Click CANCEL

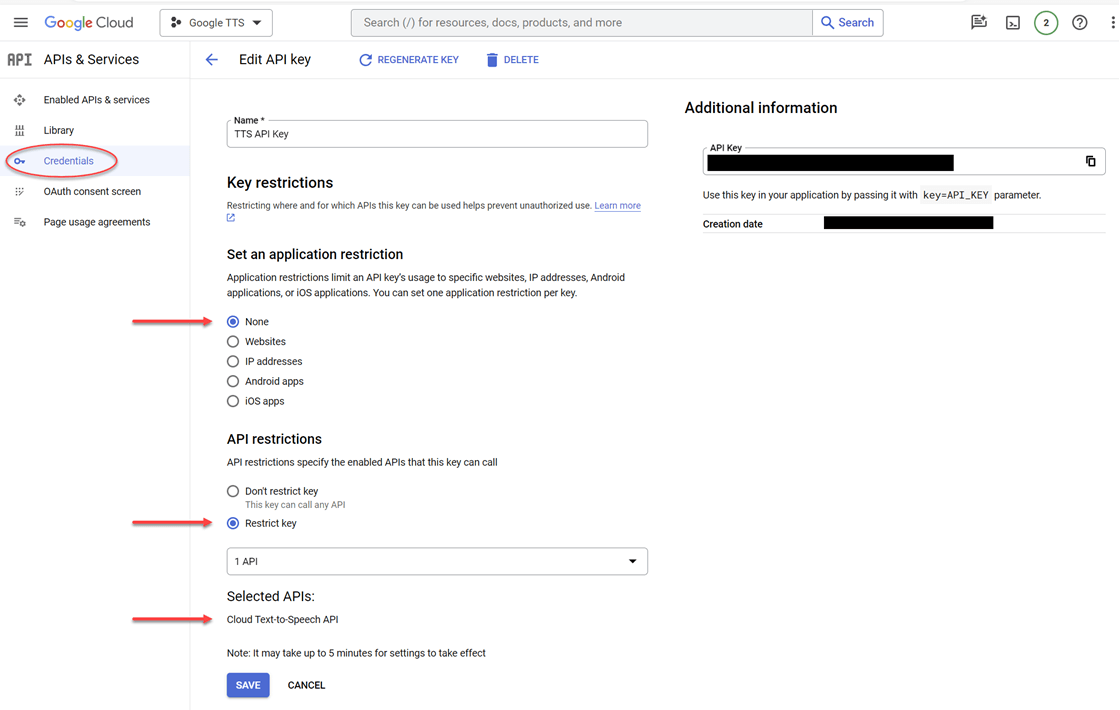tap(306, 686)
